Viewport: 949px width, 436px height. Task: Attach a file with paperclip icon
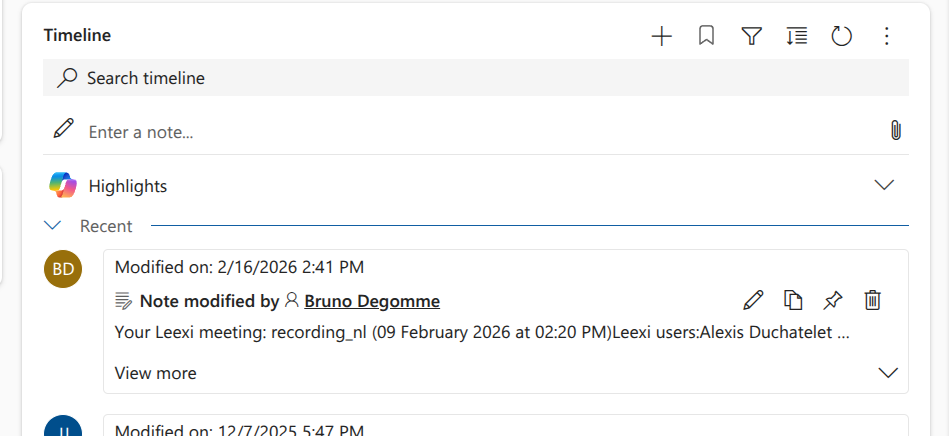click(x=896, y=130)
